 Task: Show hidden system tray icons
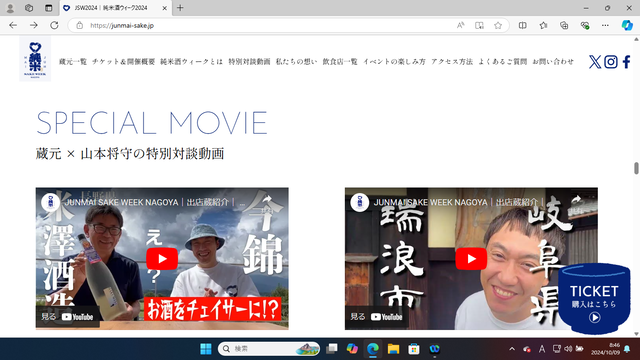click(x=512, y=349)
